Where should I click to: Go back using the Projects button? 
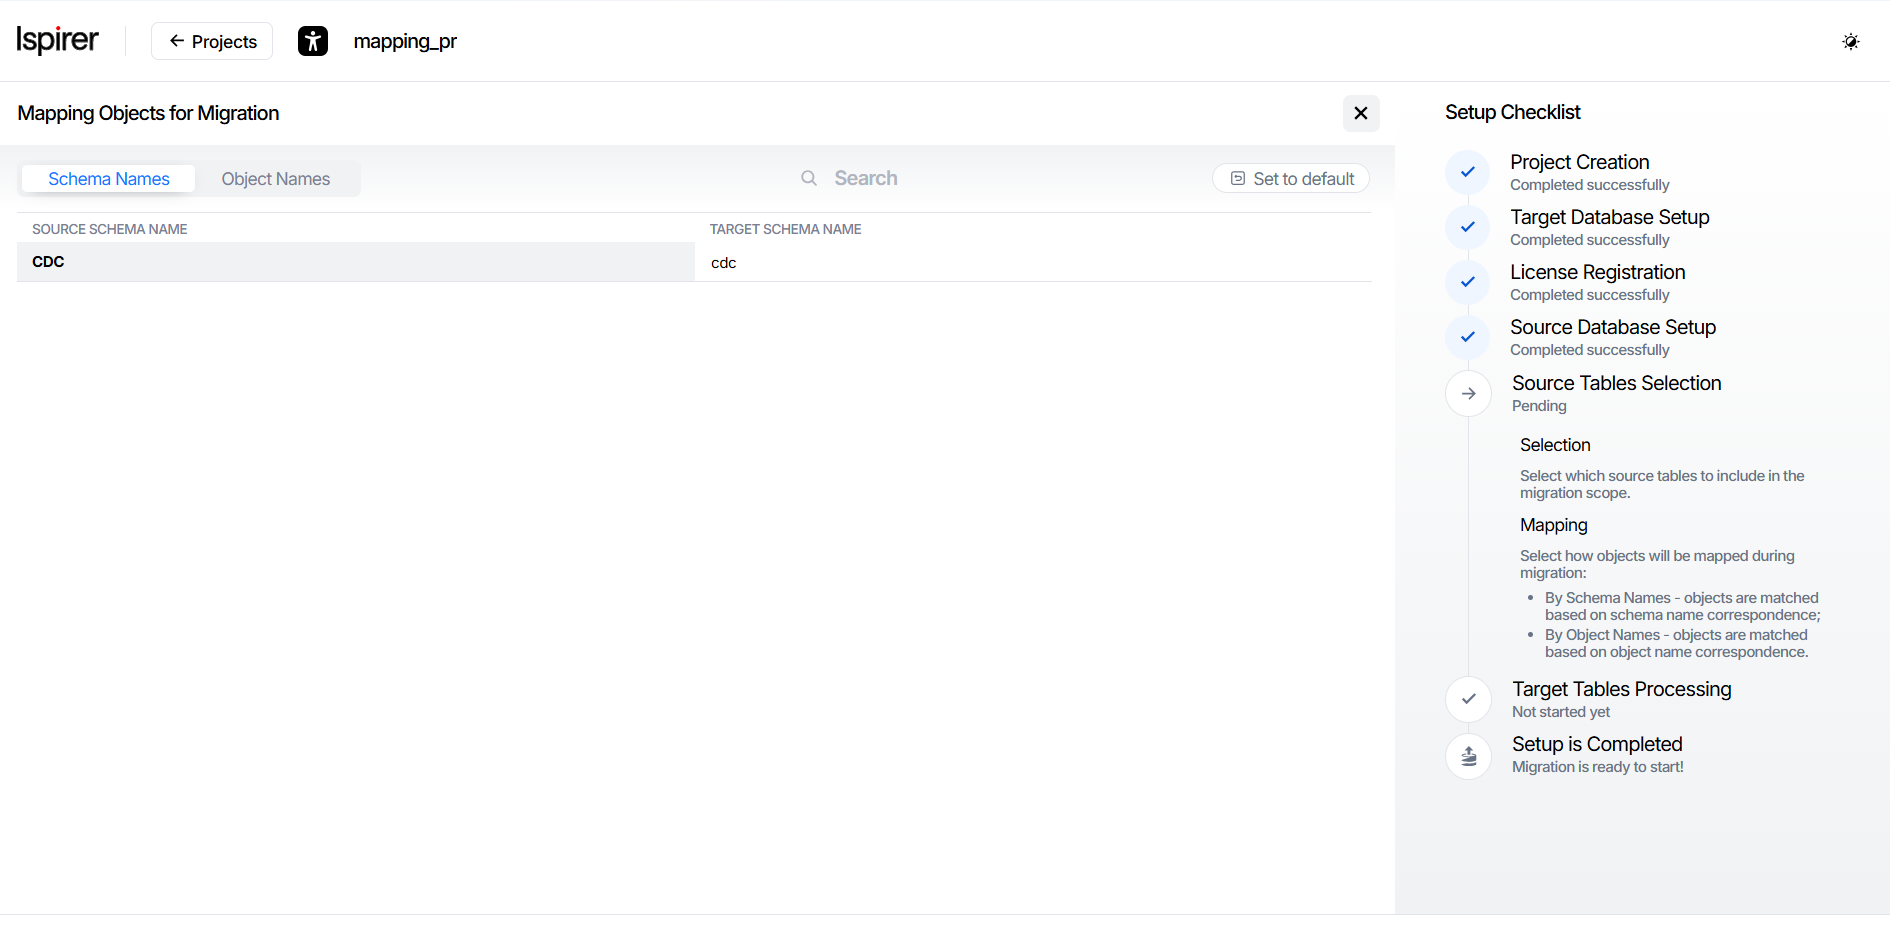(212, 41)
